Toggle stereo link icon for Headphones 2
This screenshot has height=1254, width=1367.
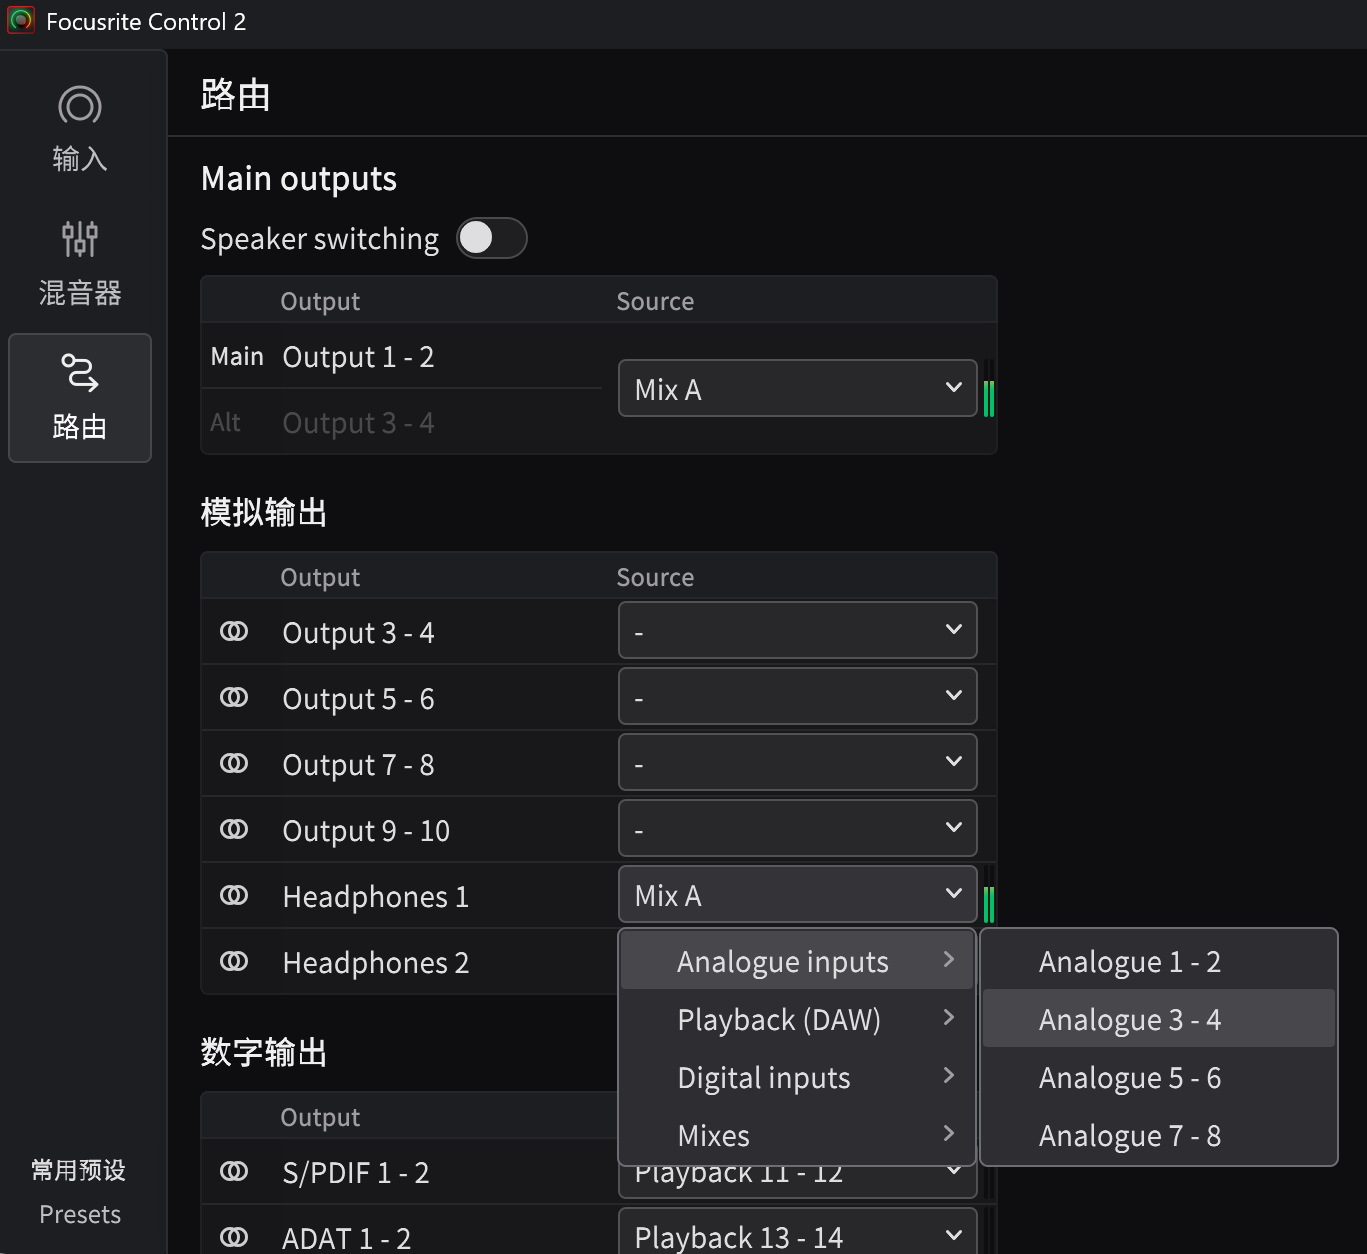tap(234, 962)
